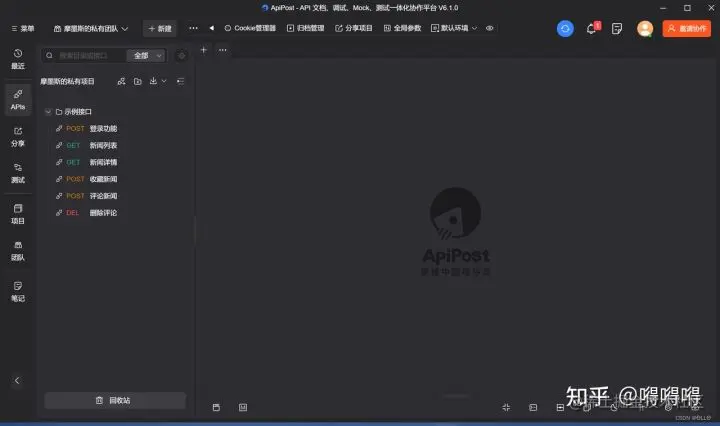Viewport: 720px width, 426px height.
Task: Click the orange 邀请协作 invite button
Action: pos(686,28)
